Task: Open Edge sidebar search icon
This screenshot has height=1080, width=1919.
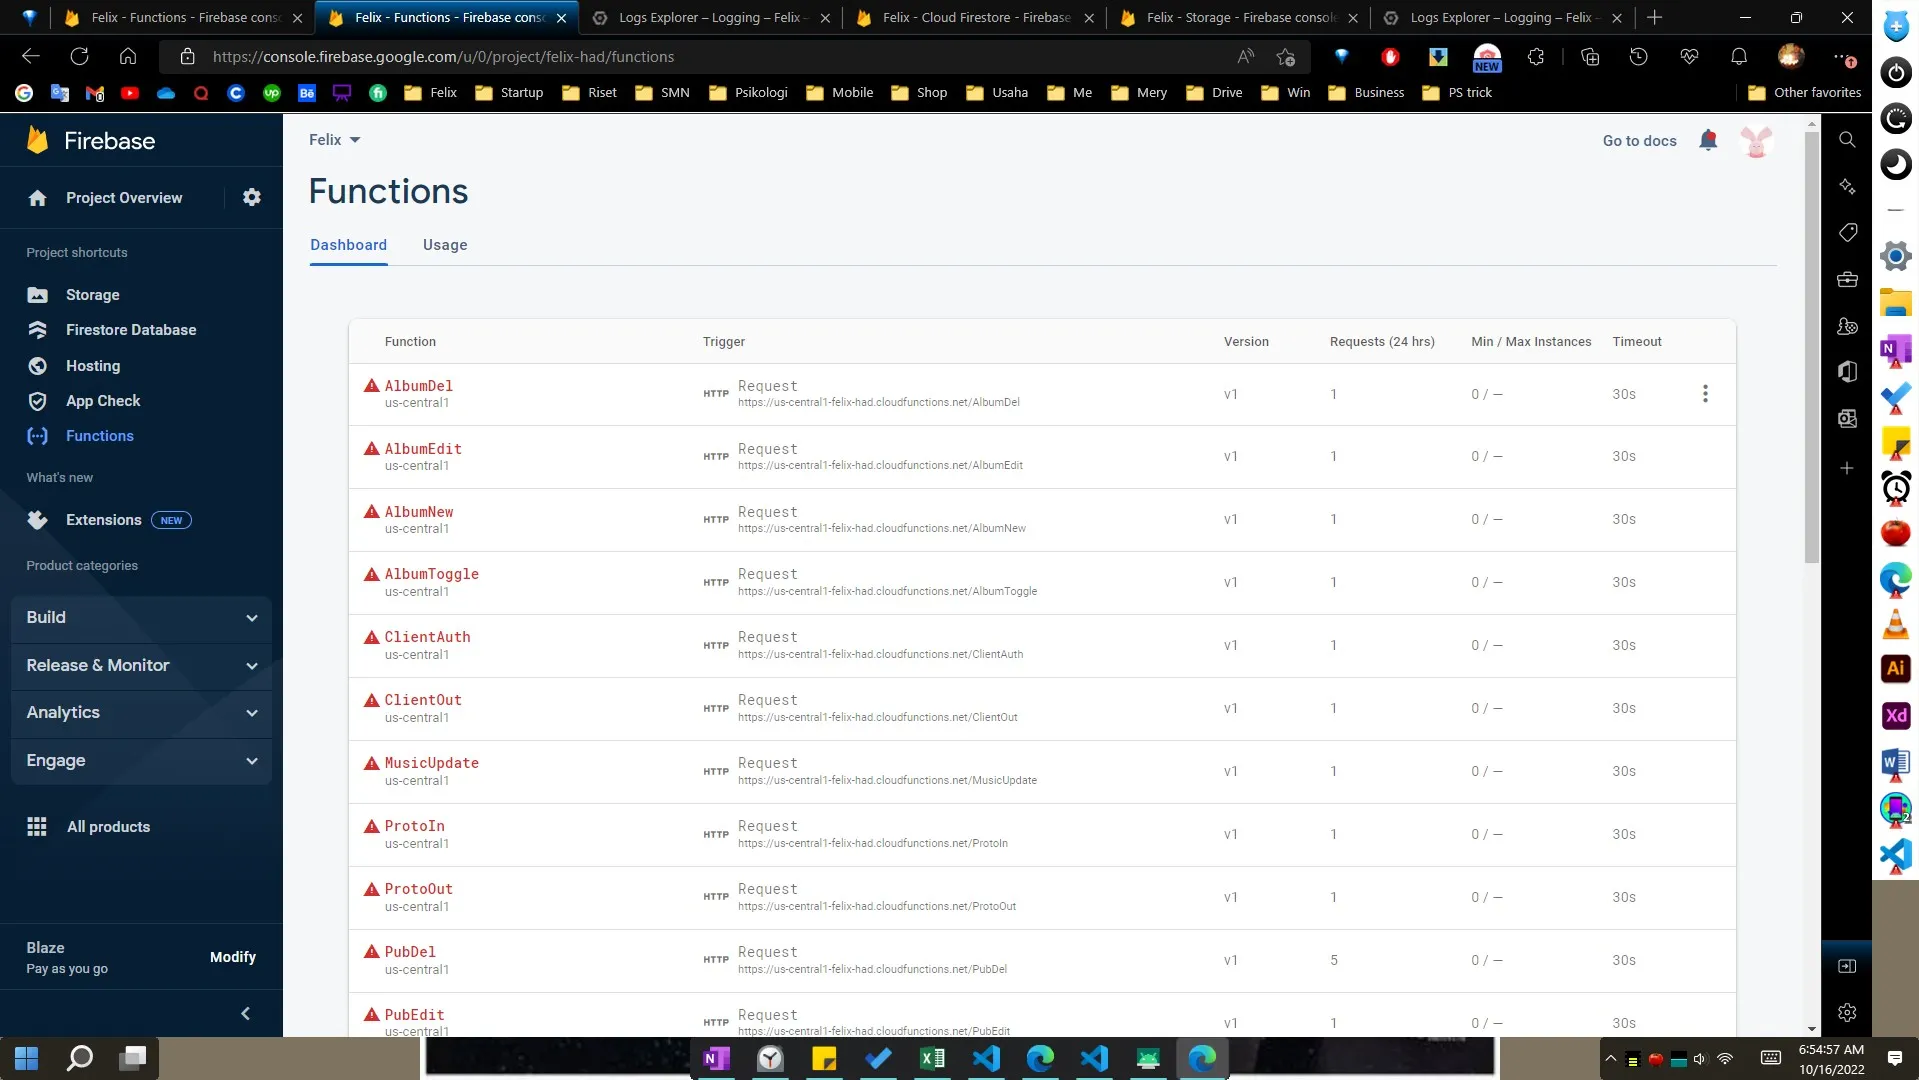Action: pyautogui.click(x=1847, y=140)
